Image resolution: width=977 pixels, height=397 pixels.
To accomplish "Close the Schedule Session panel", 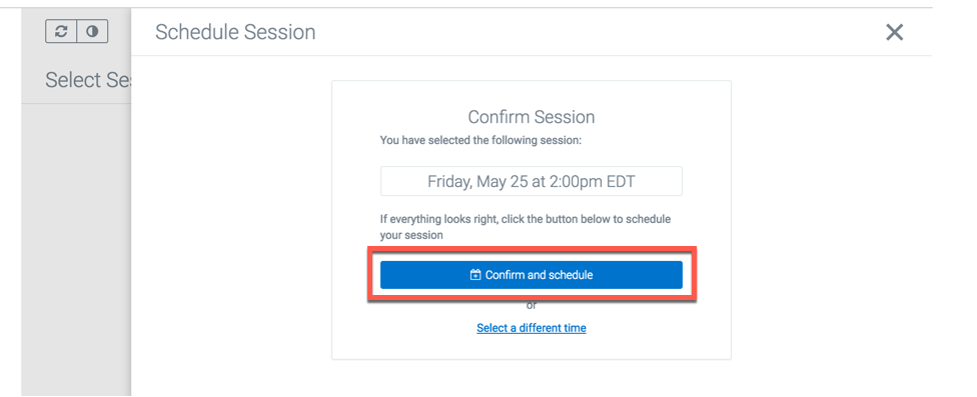I will (894, 32).
